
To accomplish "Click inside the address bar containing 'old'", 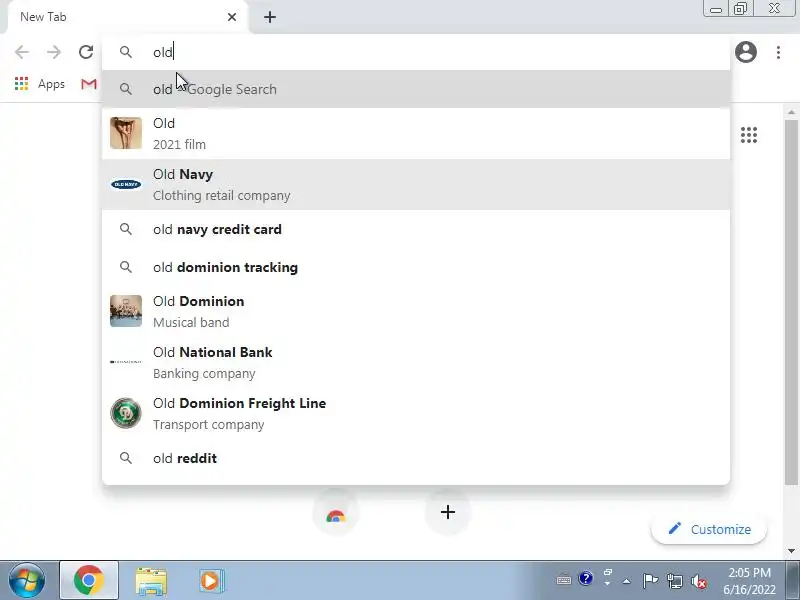I will point(416,52).
